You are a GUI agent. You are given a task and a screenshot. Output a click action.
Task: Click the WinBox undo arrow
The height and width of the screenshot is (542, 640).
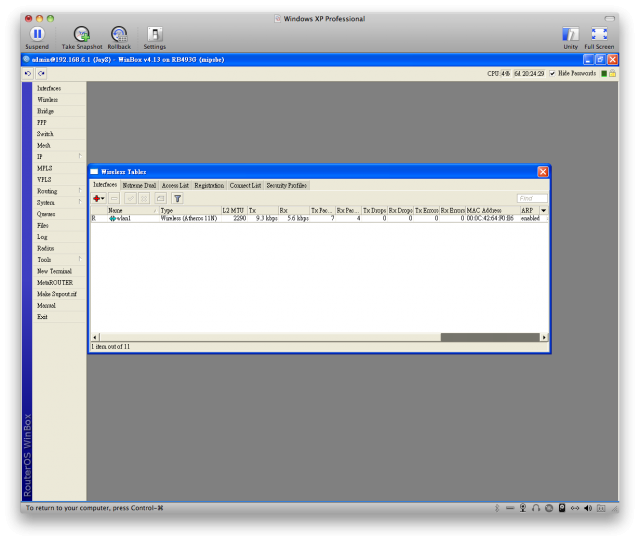28,73
